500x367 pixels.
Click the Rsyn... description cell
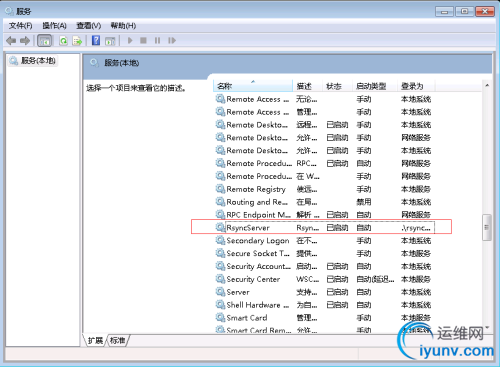point(307,228)
